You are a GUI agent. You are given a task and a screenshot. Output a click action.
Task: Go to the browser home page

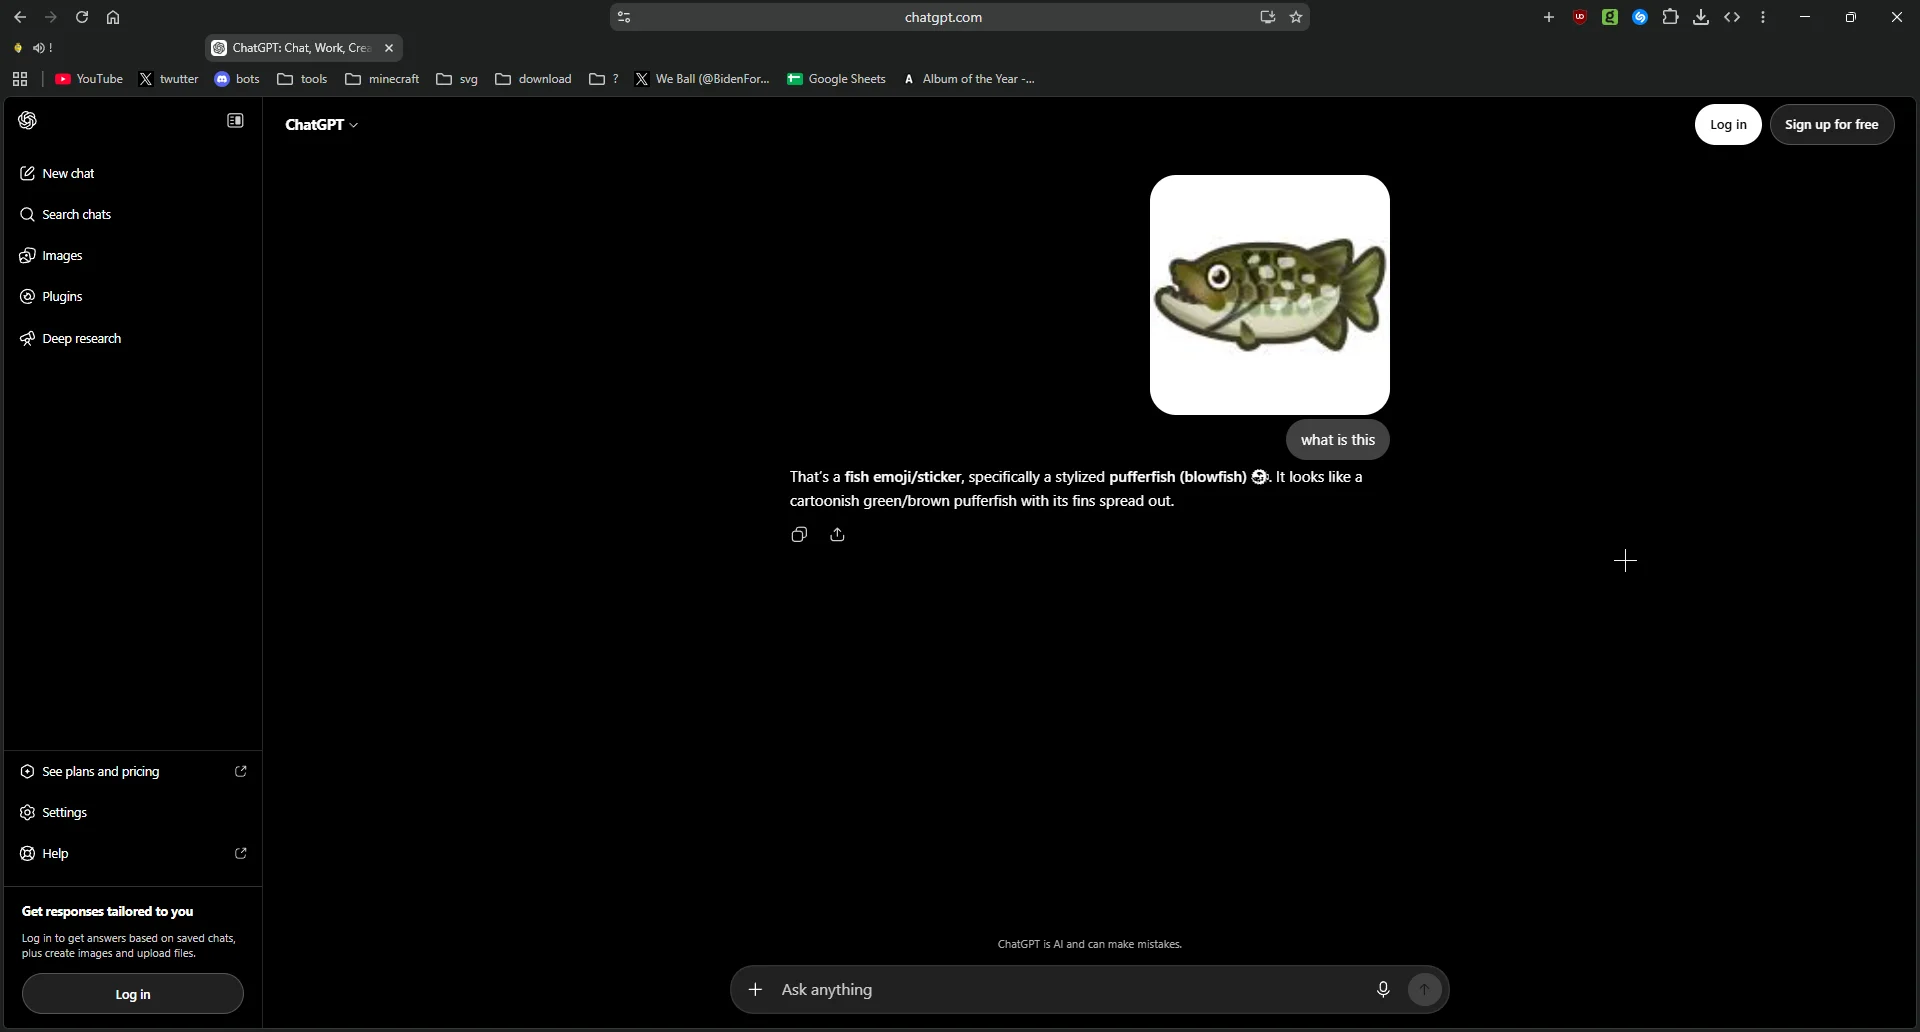point(113,17)
